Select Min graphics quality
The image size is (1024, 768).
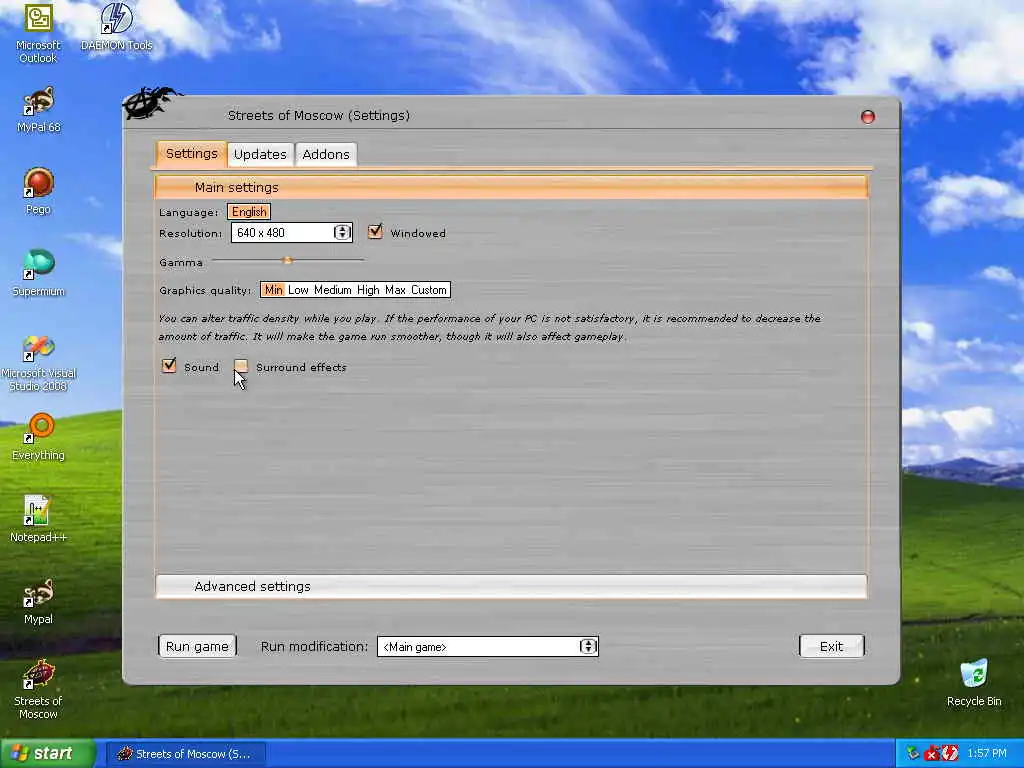coord(273,290)
